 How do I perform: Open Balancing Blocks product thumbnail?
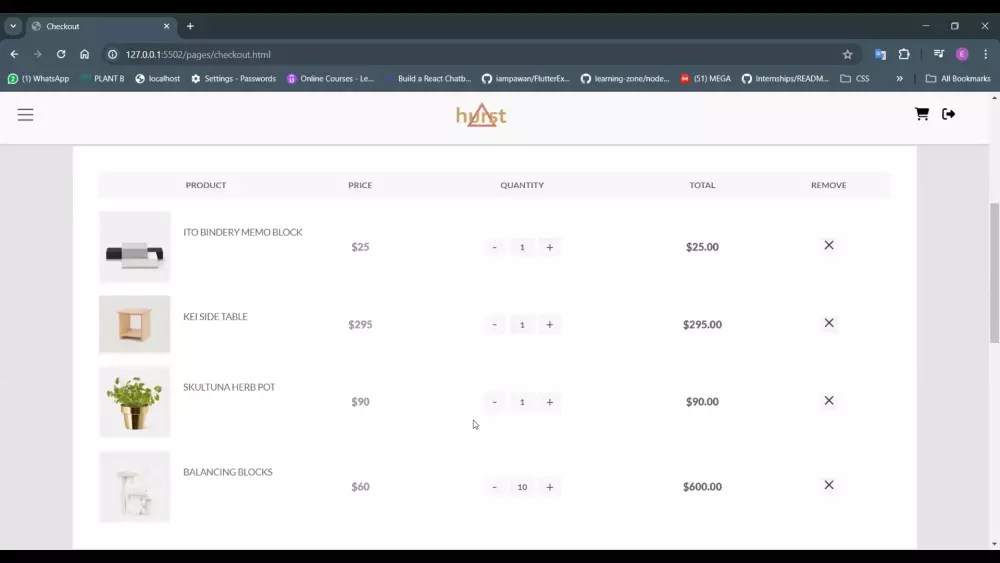[x=135, y=486]
